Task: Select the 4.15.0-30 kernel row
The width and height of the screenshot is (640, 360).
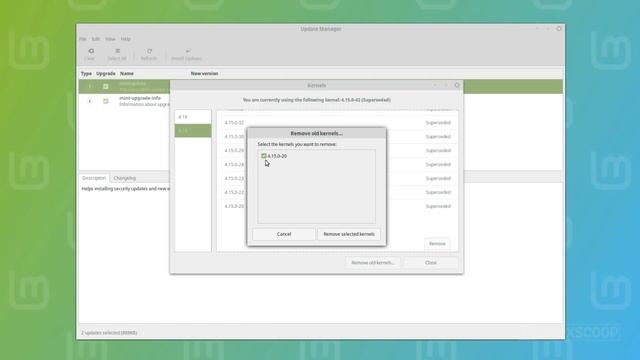Action: coord(337,136)
